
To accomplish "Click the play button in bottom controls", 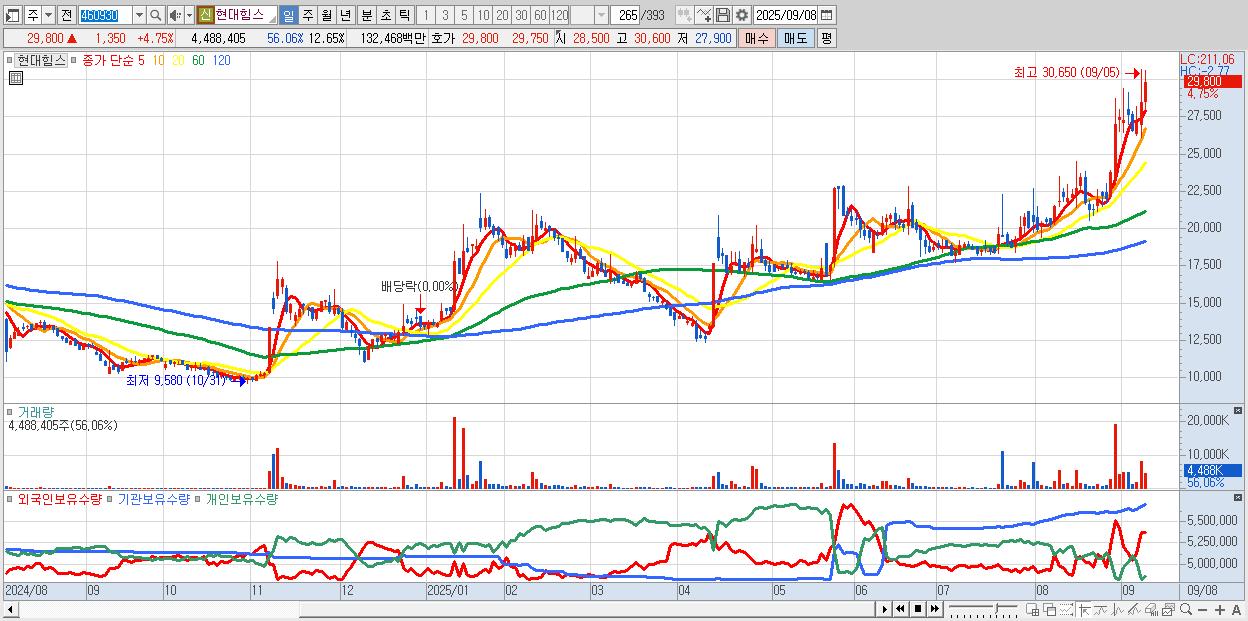I will coord(884,609).
